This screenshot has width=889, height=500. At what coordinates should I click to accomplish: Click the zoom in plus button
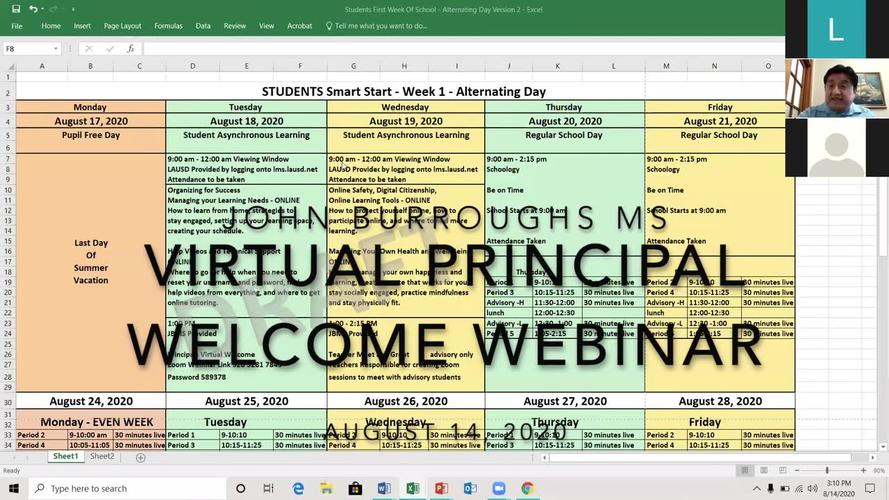863,470
